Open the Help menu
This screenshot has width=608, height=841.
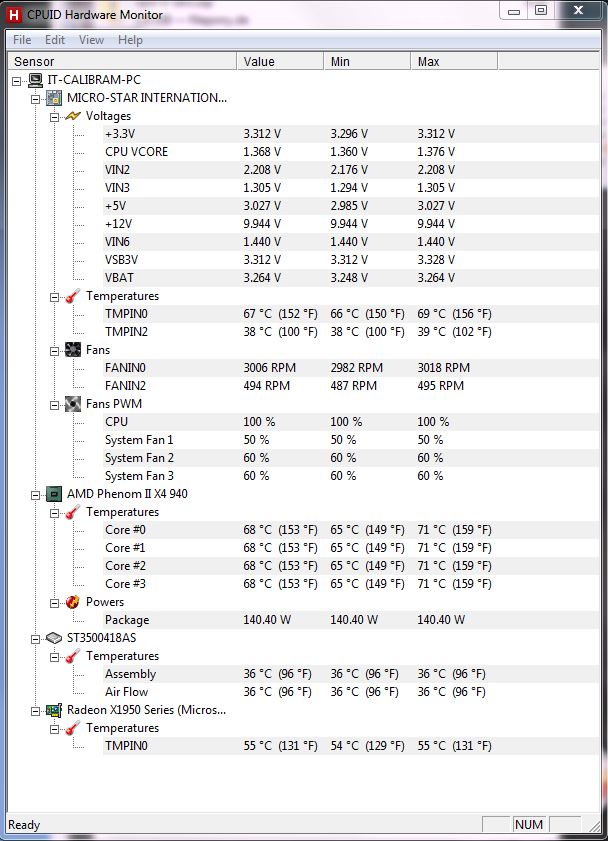point(130,40)
